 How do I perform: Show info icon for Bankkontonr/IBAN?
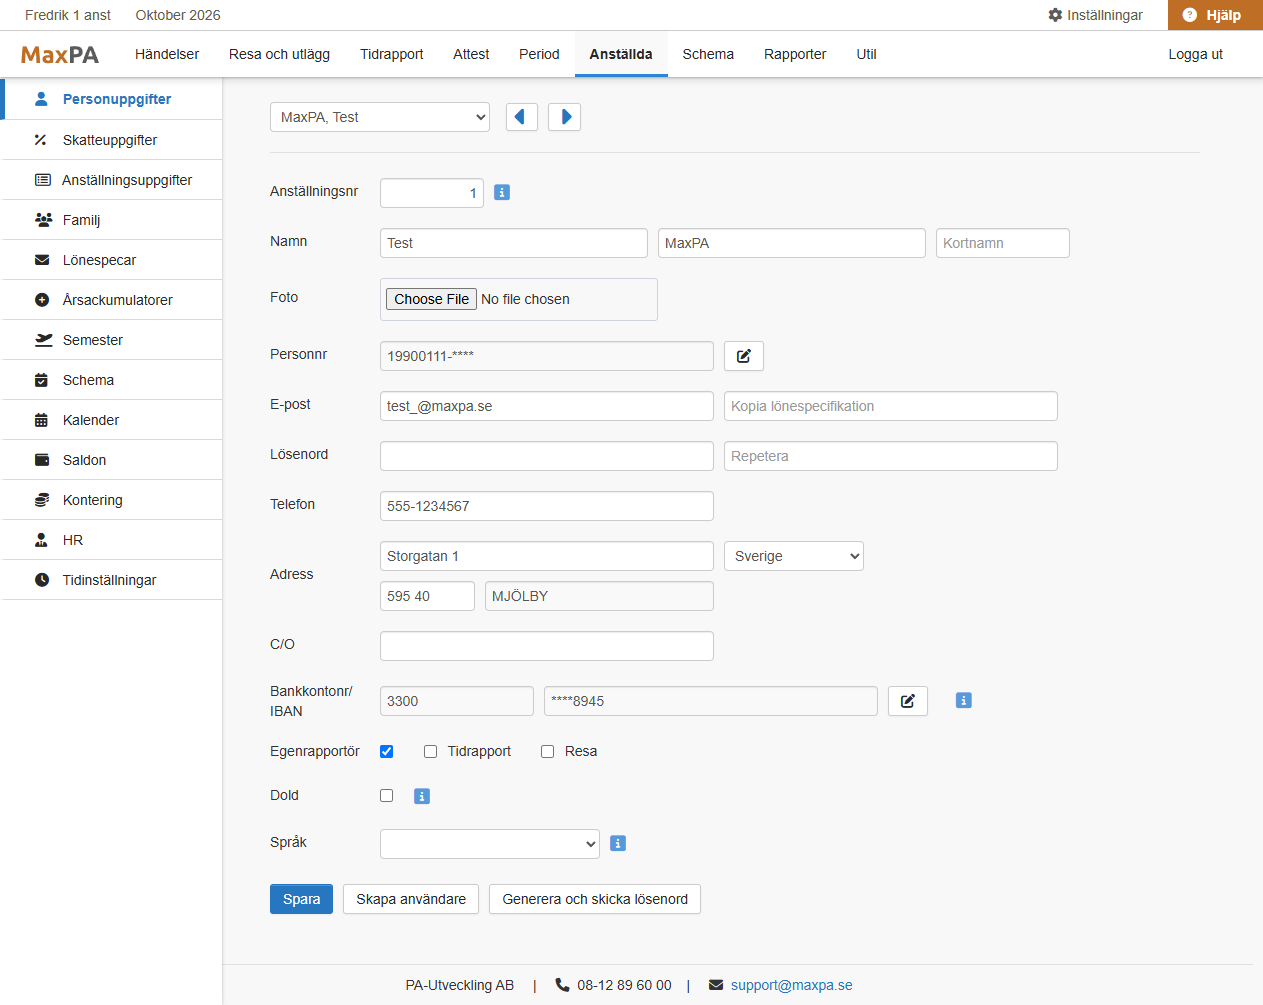pyautogui.click(x=964, y=701)
